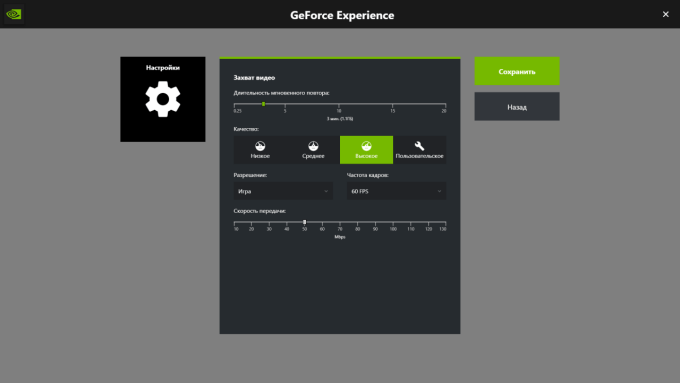681x383 pixels.
Task: Open the Разрешение dropdown showing Игра
Action: point(283,191)
